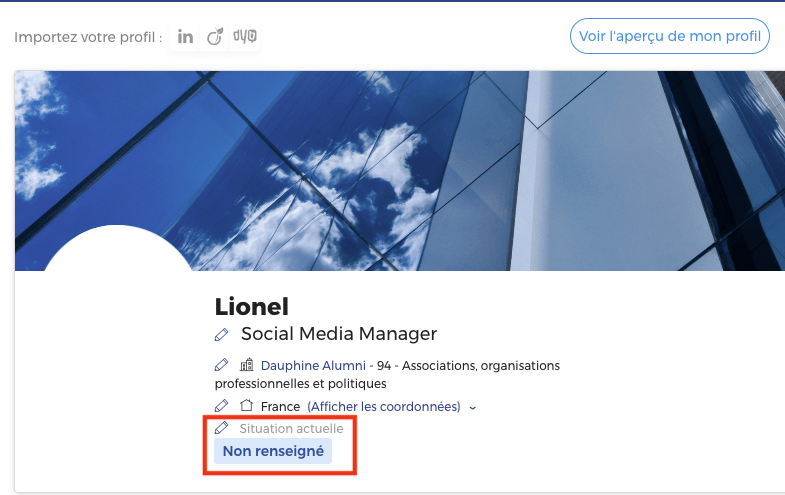Click the Situation actuelle label
Viewport: 785px width, 495px height.
click(x=291, y=429)
